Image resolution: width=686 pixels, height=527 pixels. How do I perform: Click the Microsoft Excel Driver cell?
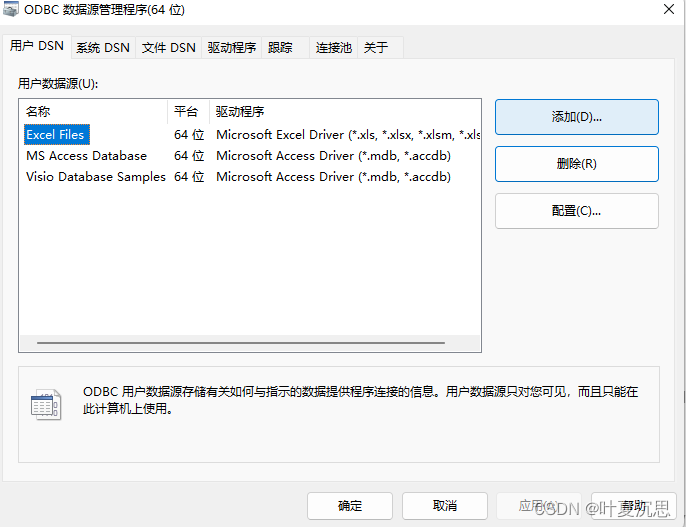[348, 135]
